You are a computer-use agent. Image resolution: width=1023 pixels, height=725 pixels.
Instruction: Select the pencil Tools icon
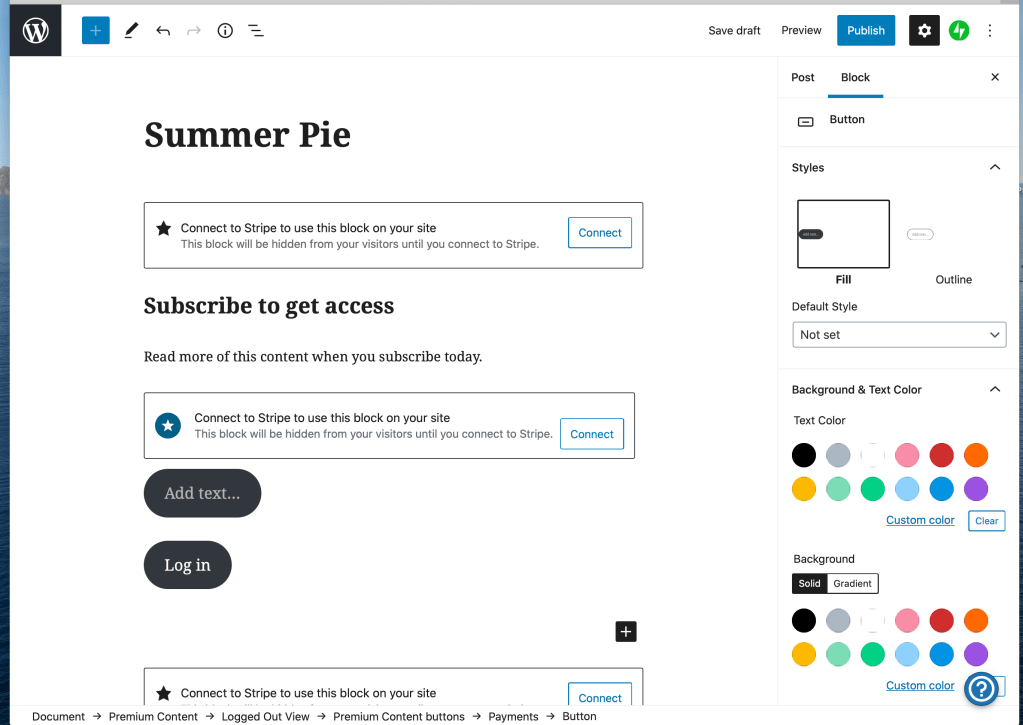131,31
